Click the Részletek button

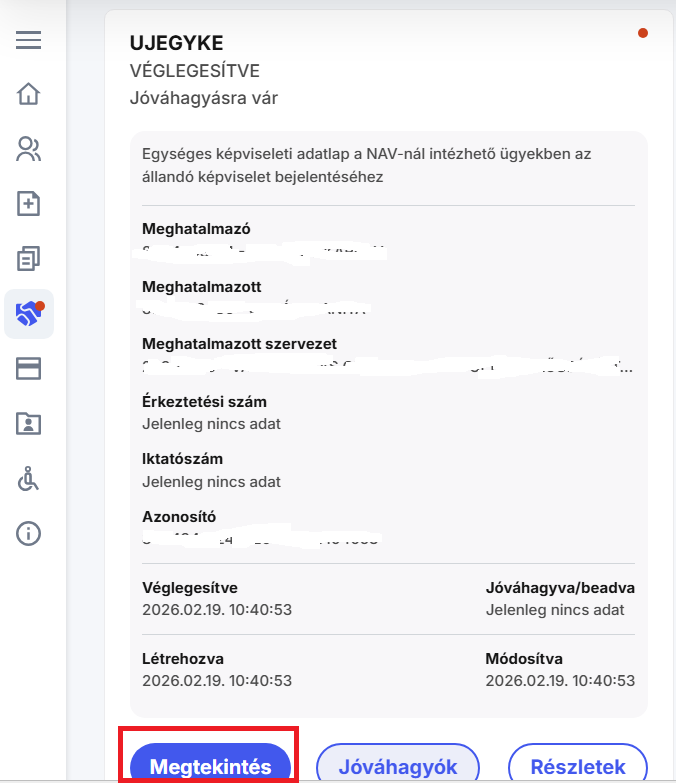tap(577, 767)
